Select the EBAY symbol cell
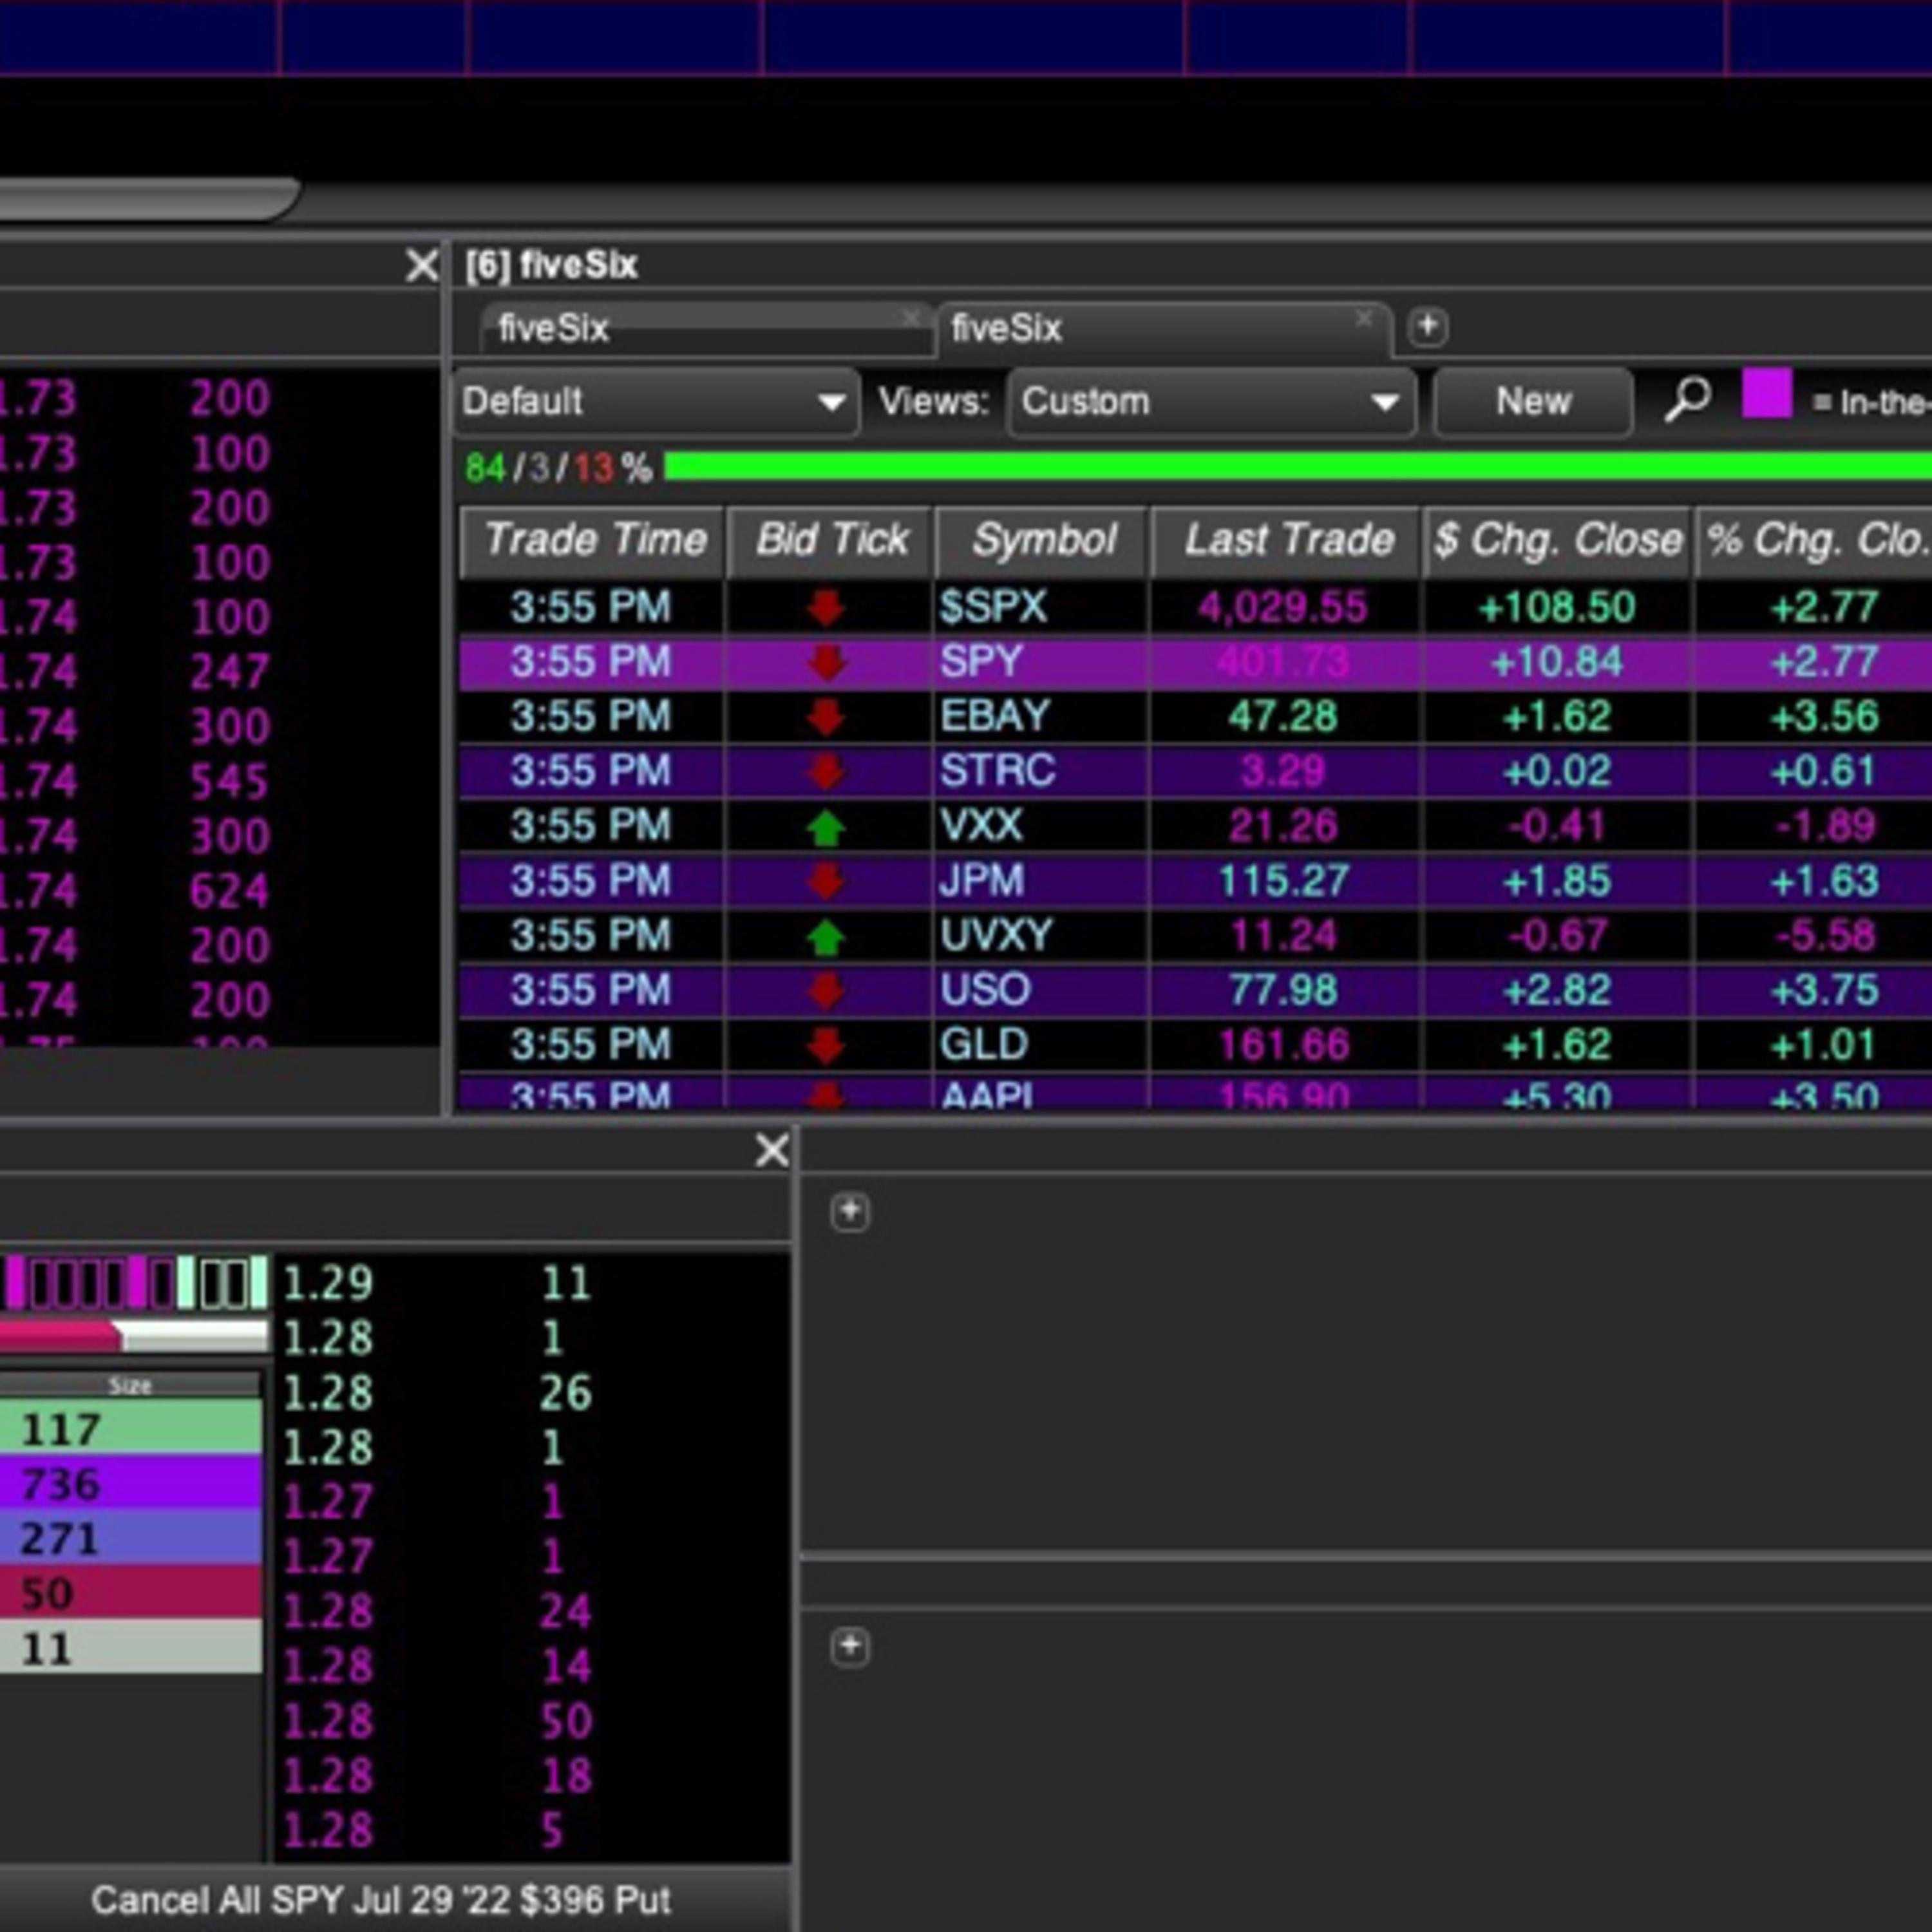This screenshot has height=1932, width=1932. click(x=1042, y=716)
